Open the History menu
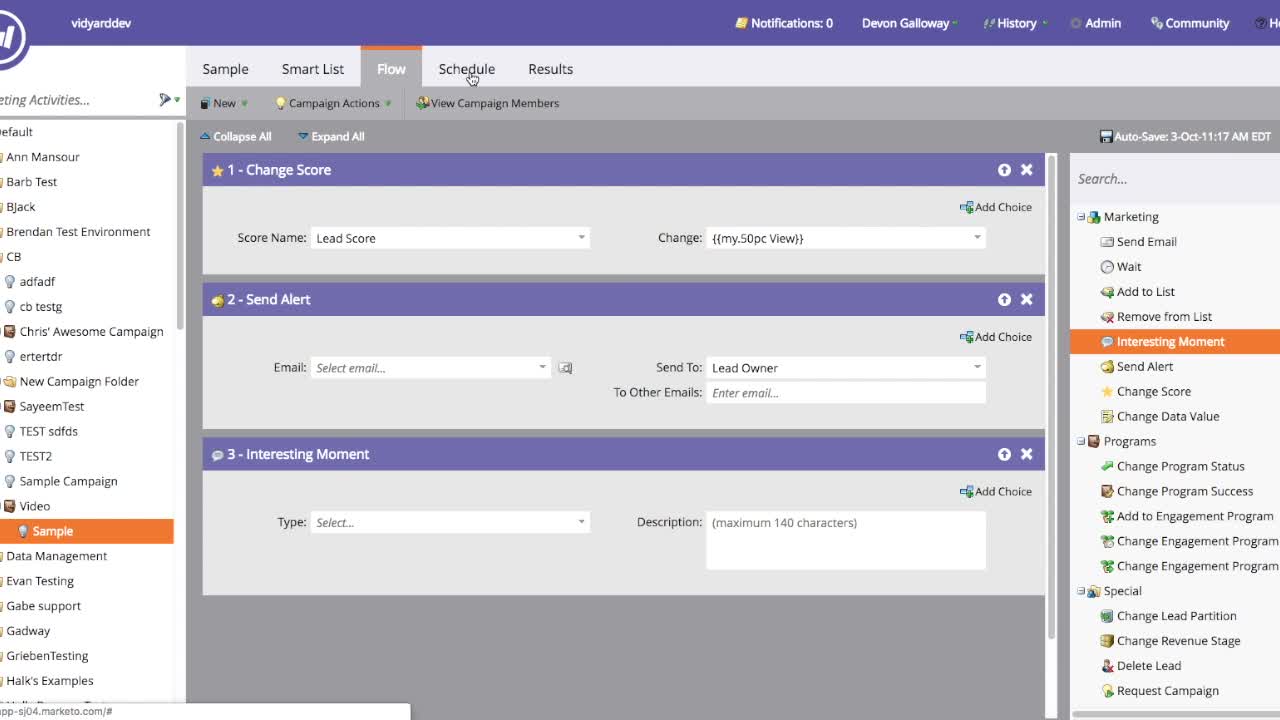 click(x=1016, y=23)
